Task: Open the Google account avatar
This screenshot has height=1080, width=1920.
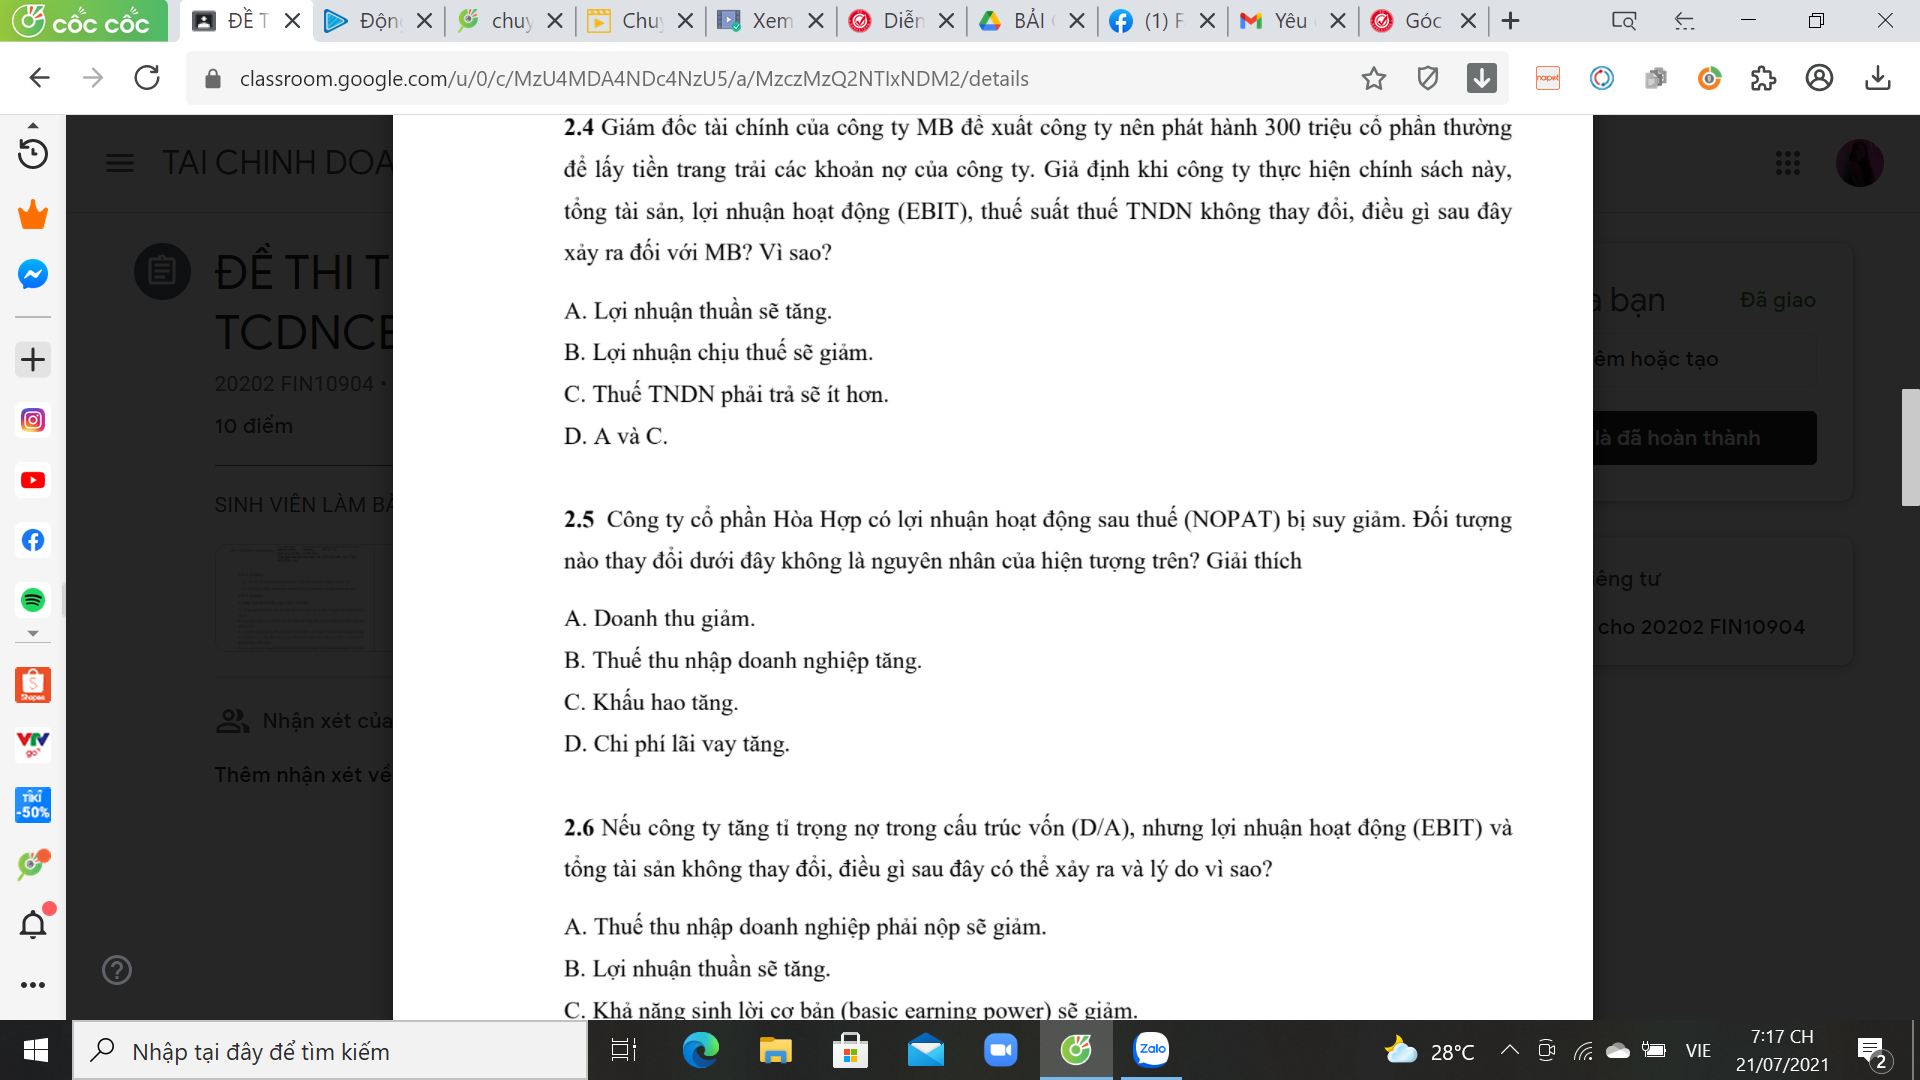Action: 1860,163
